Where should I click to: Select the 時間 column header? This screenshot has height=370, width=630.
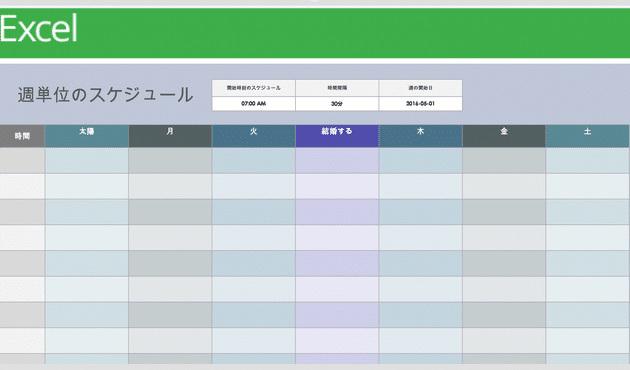pos(22,136)
